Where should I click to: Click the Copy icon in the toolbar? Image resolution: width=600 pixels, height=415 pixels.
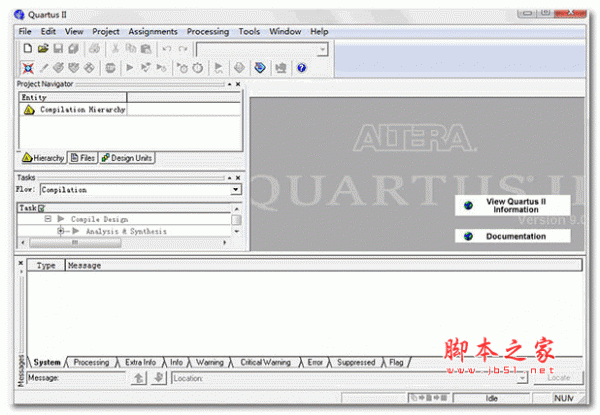(130, 49)
